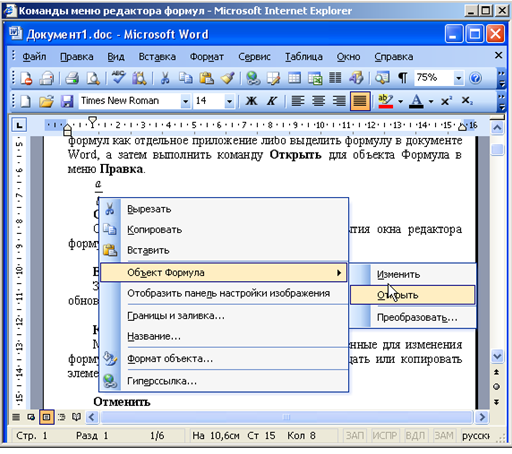Click the vertical scrollbar down arrow

click(497, 356)
